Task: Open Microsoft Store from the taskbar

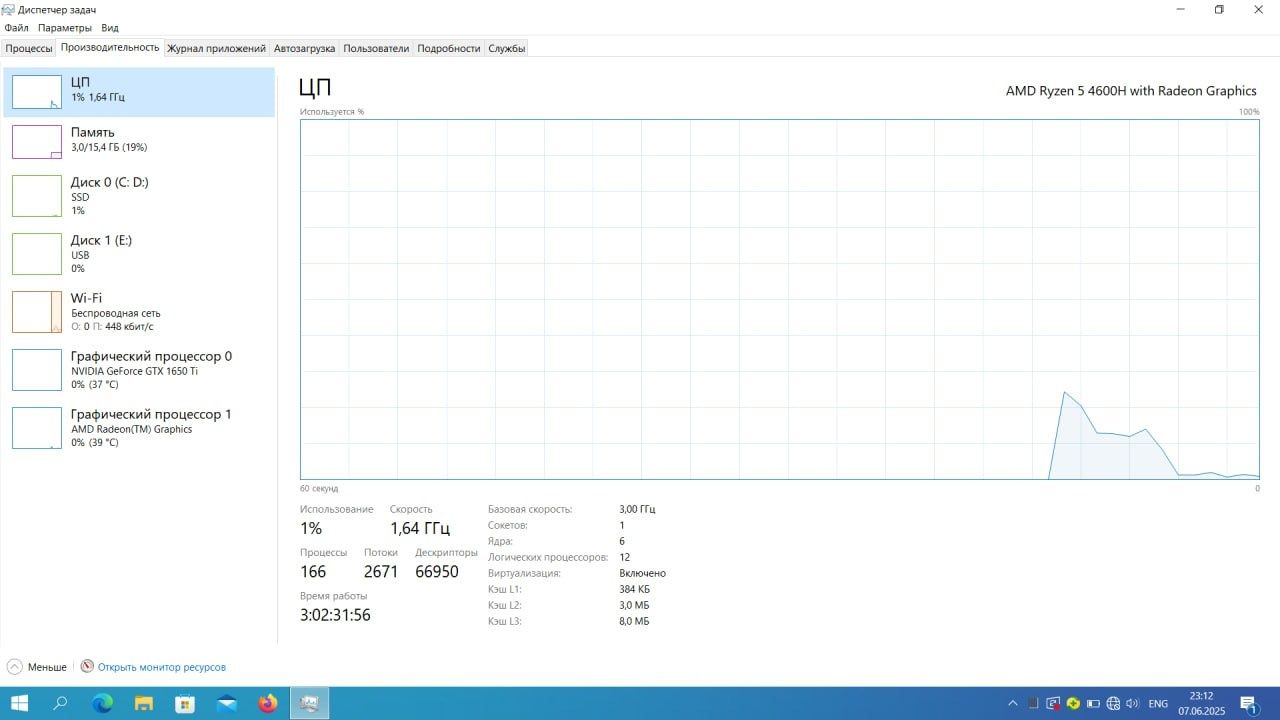Action: [185, 704]
